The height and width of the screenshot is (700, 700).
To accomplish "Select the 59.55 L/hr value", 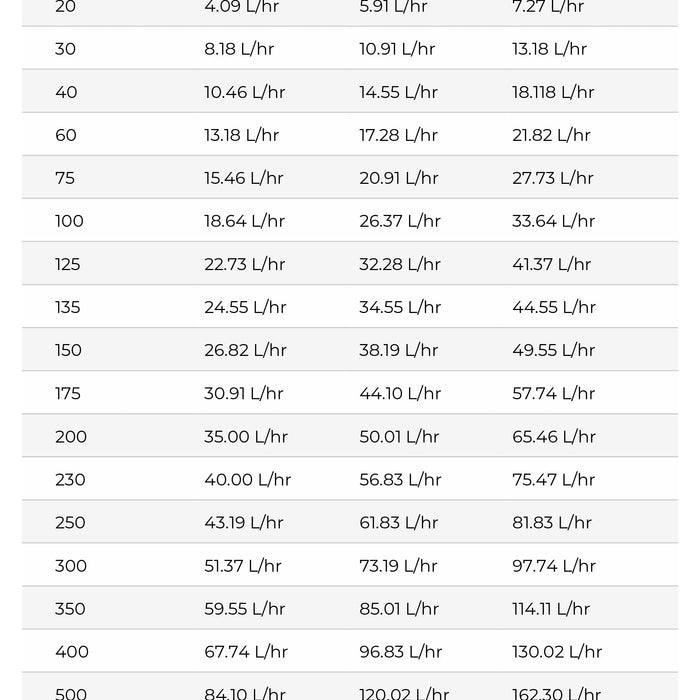I will tap(244, 608).
